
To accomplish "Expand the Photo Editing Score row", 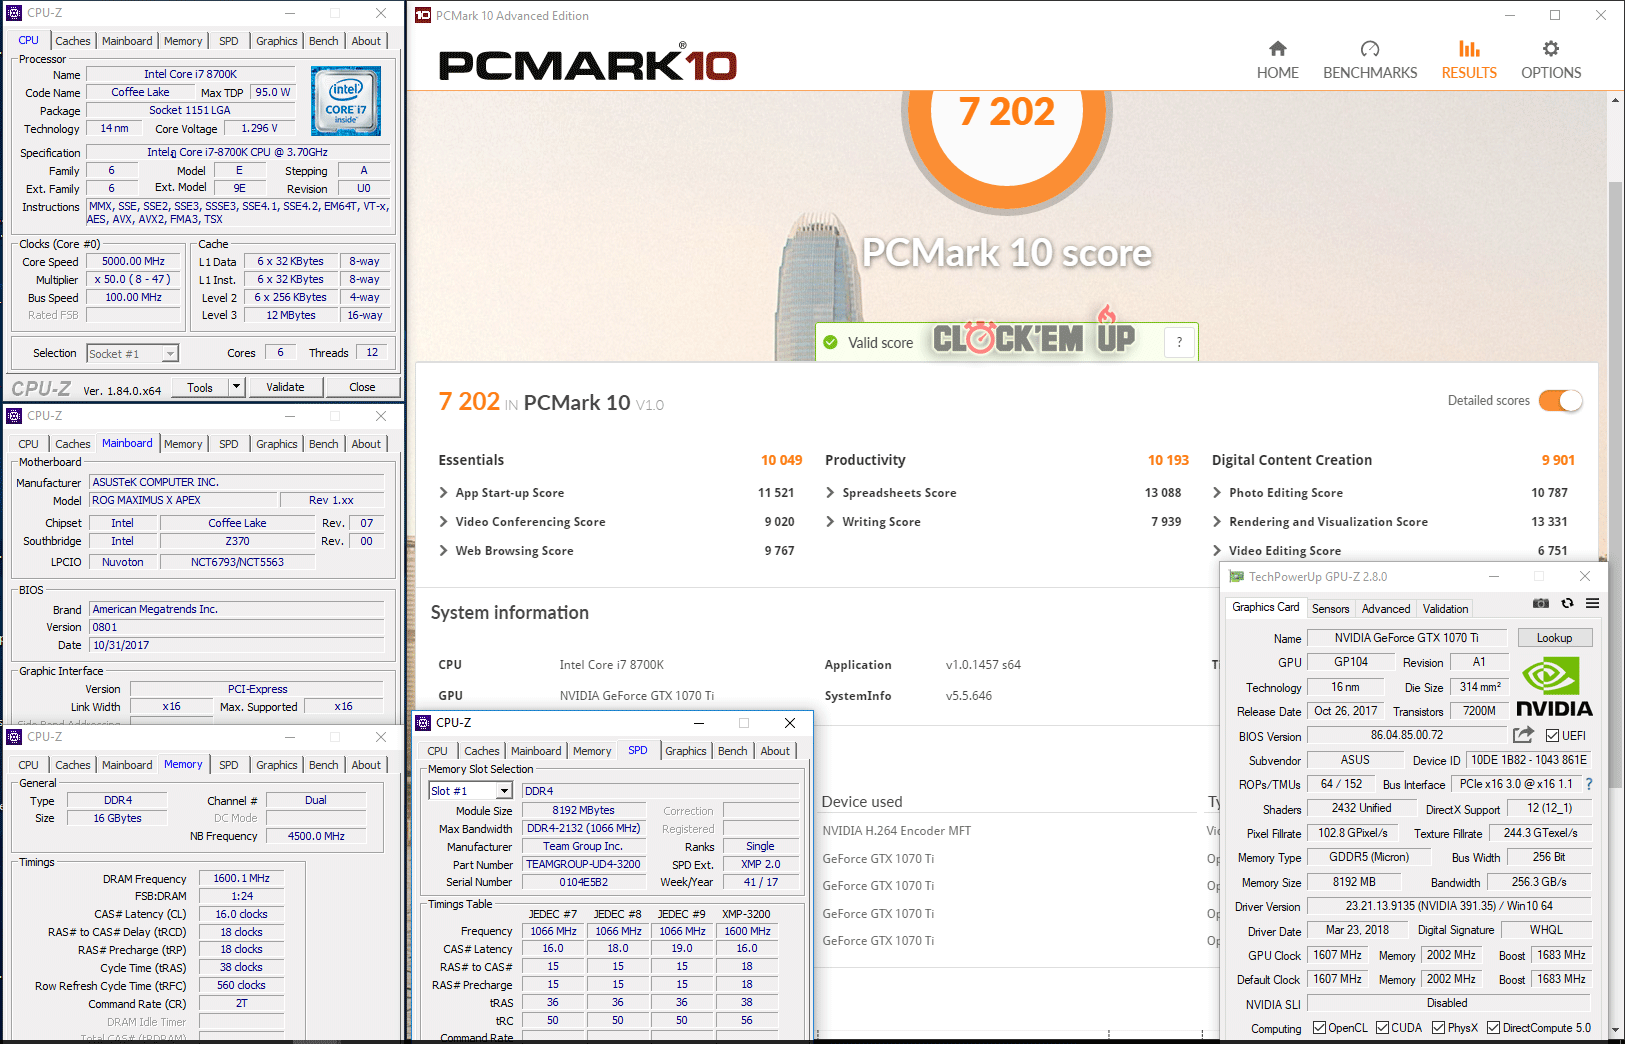I will click(x=1217, y=493).
